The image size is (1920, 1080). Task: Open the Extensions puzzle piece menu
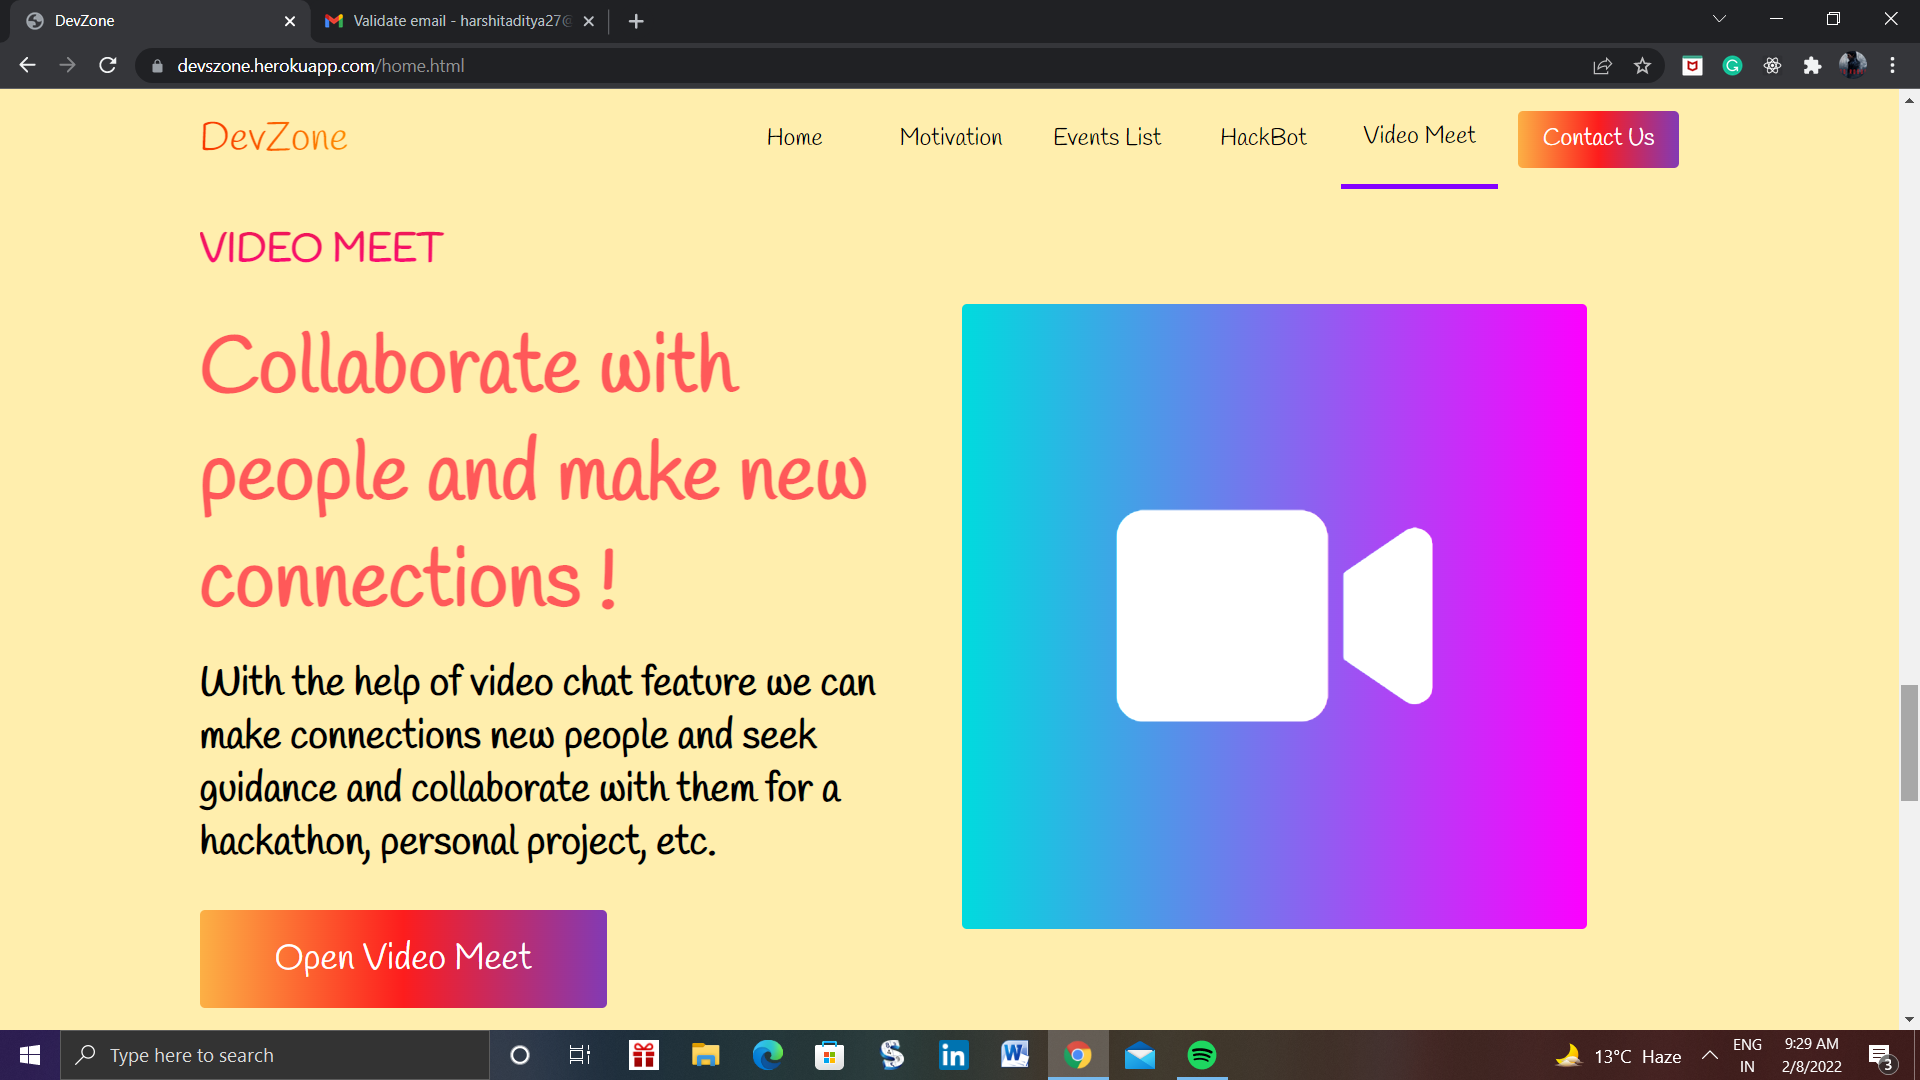coord(1812,66)
